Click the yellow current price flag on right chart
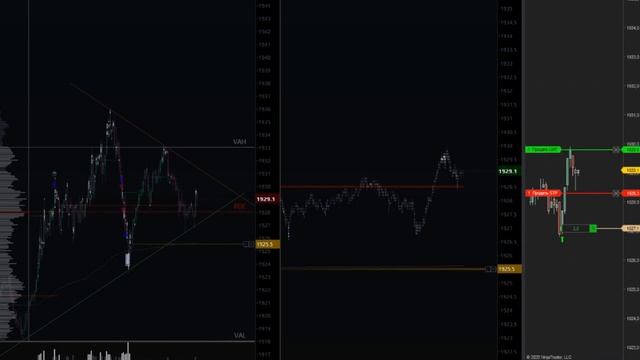640x360 pixels. click(631, 170)
